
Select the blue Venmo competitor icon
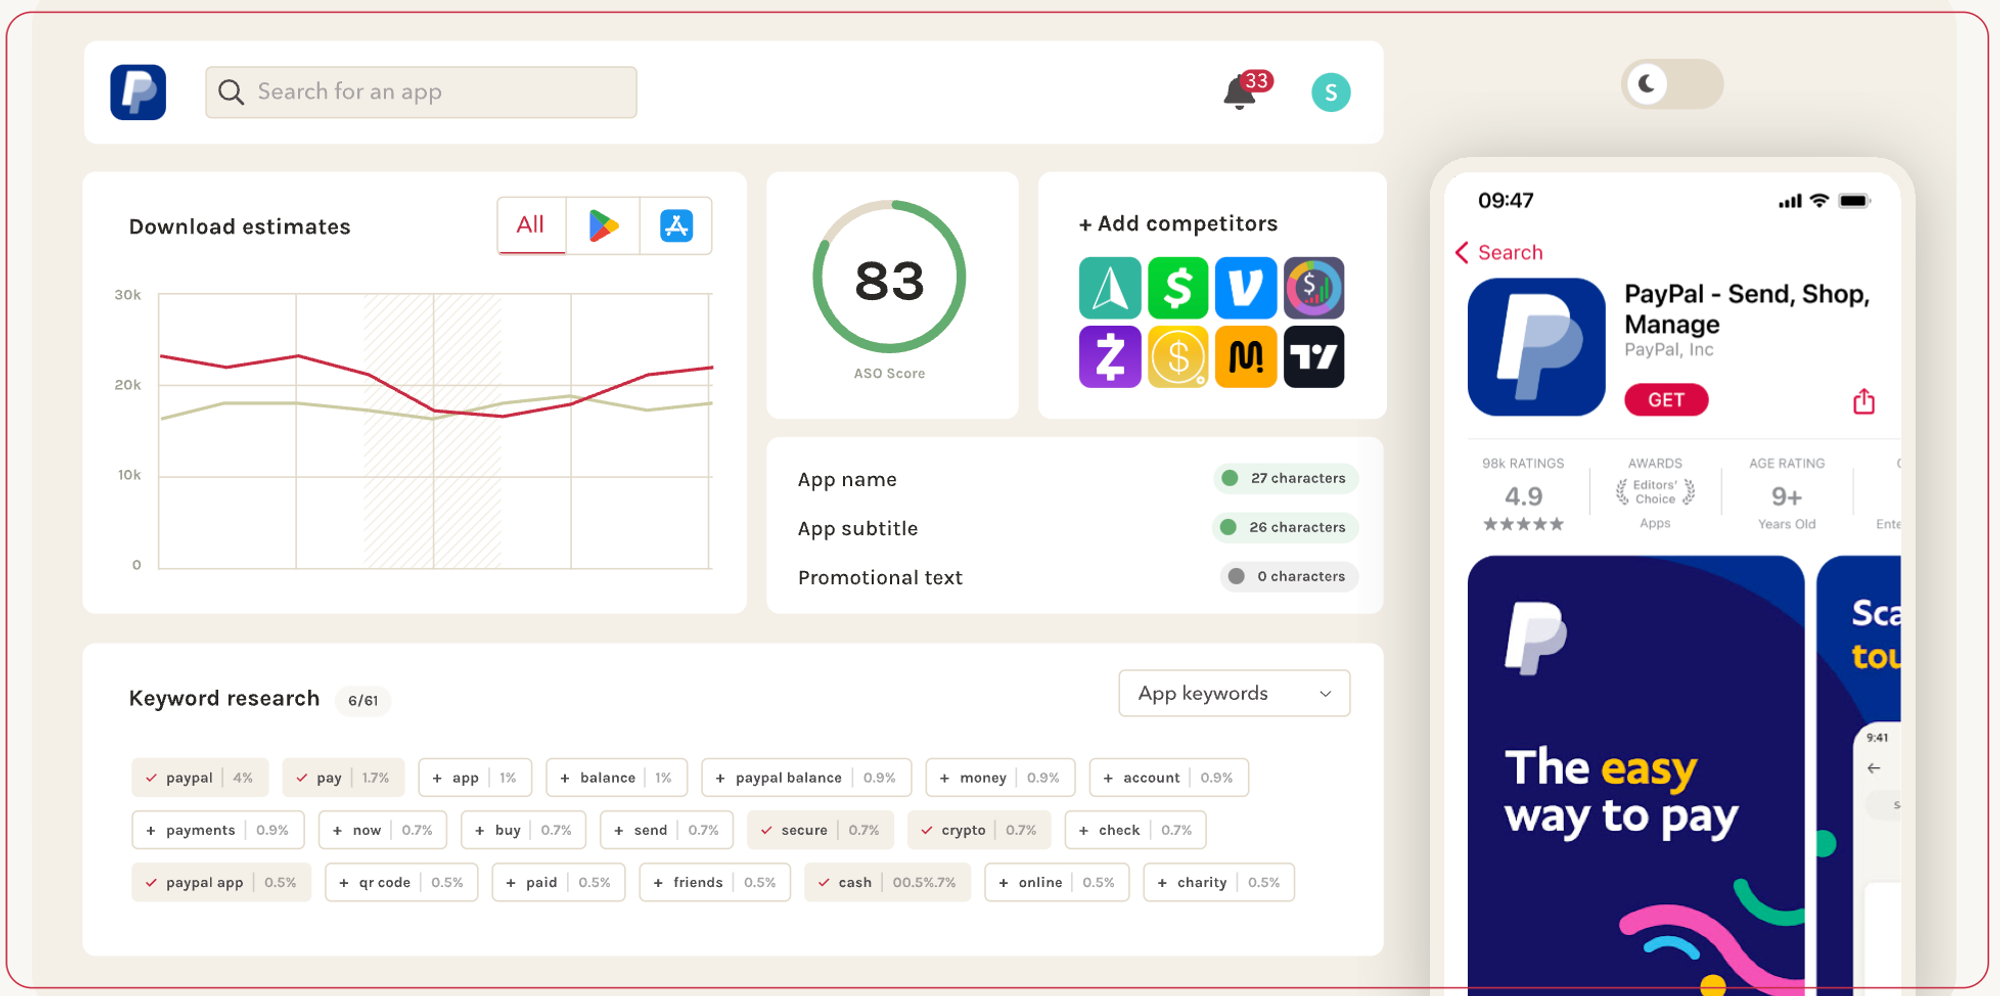(1246, 288)
